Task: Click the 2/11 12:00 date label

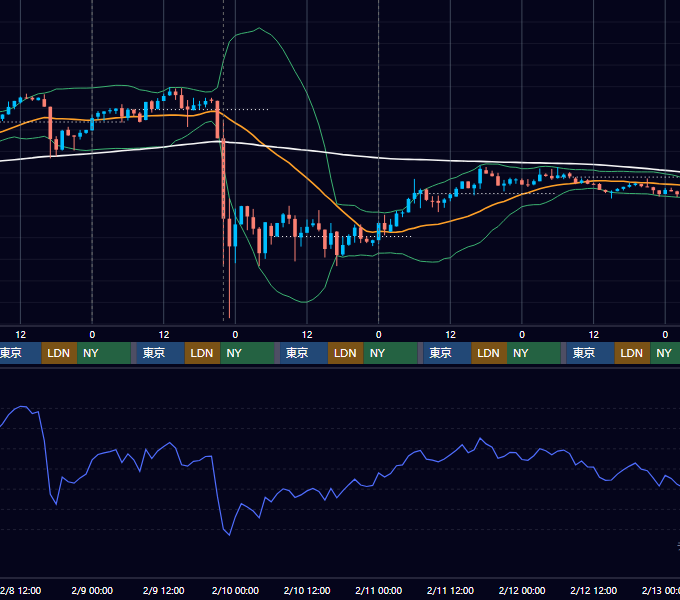Action: [x=450, y=590]
